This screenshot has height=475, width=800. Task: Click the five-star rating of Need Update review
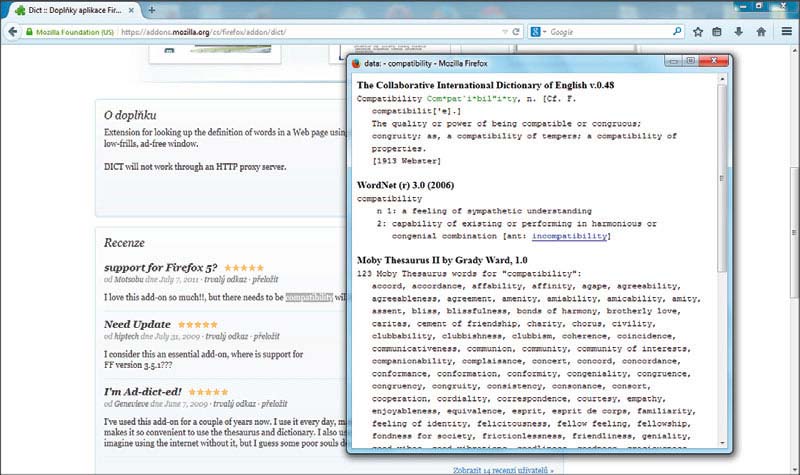[x=198, y=324]
